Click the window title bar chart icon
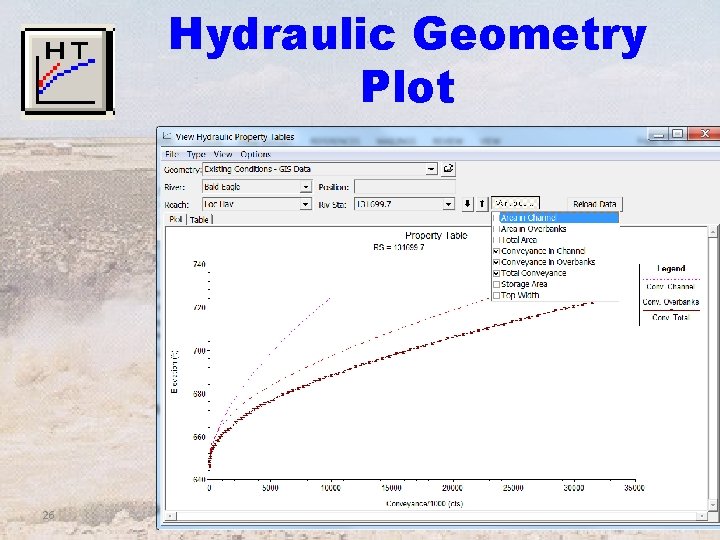Viewport: 720px width, 540px height. (x=167, y=136)
